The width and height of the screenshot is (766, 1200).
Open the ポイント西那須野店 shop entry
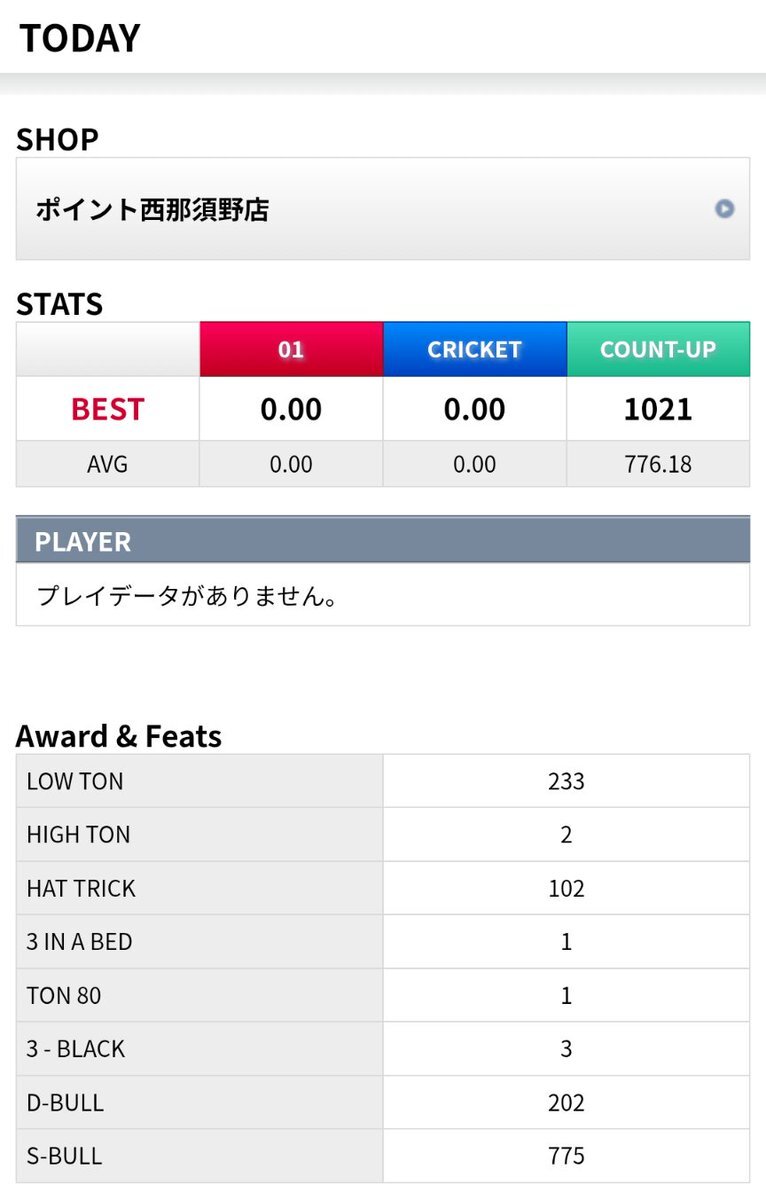point(382,209)
